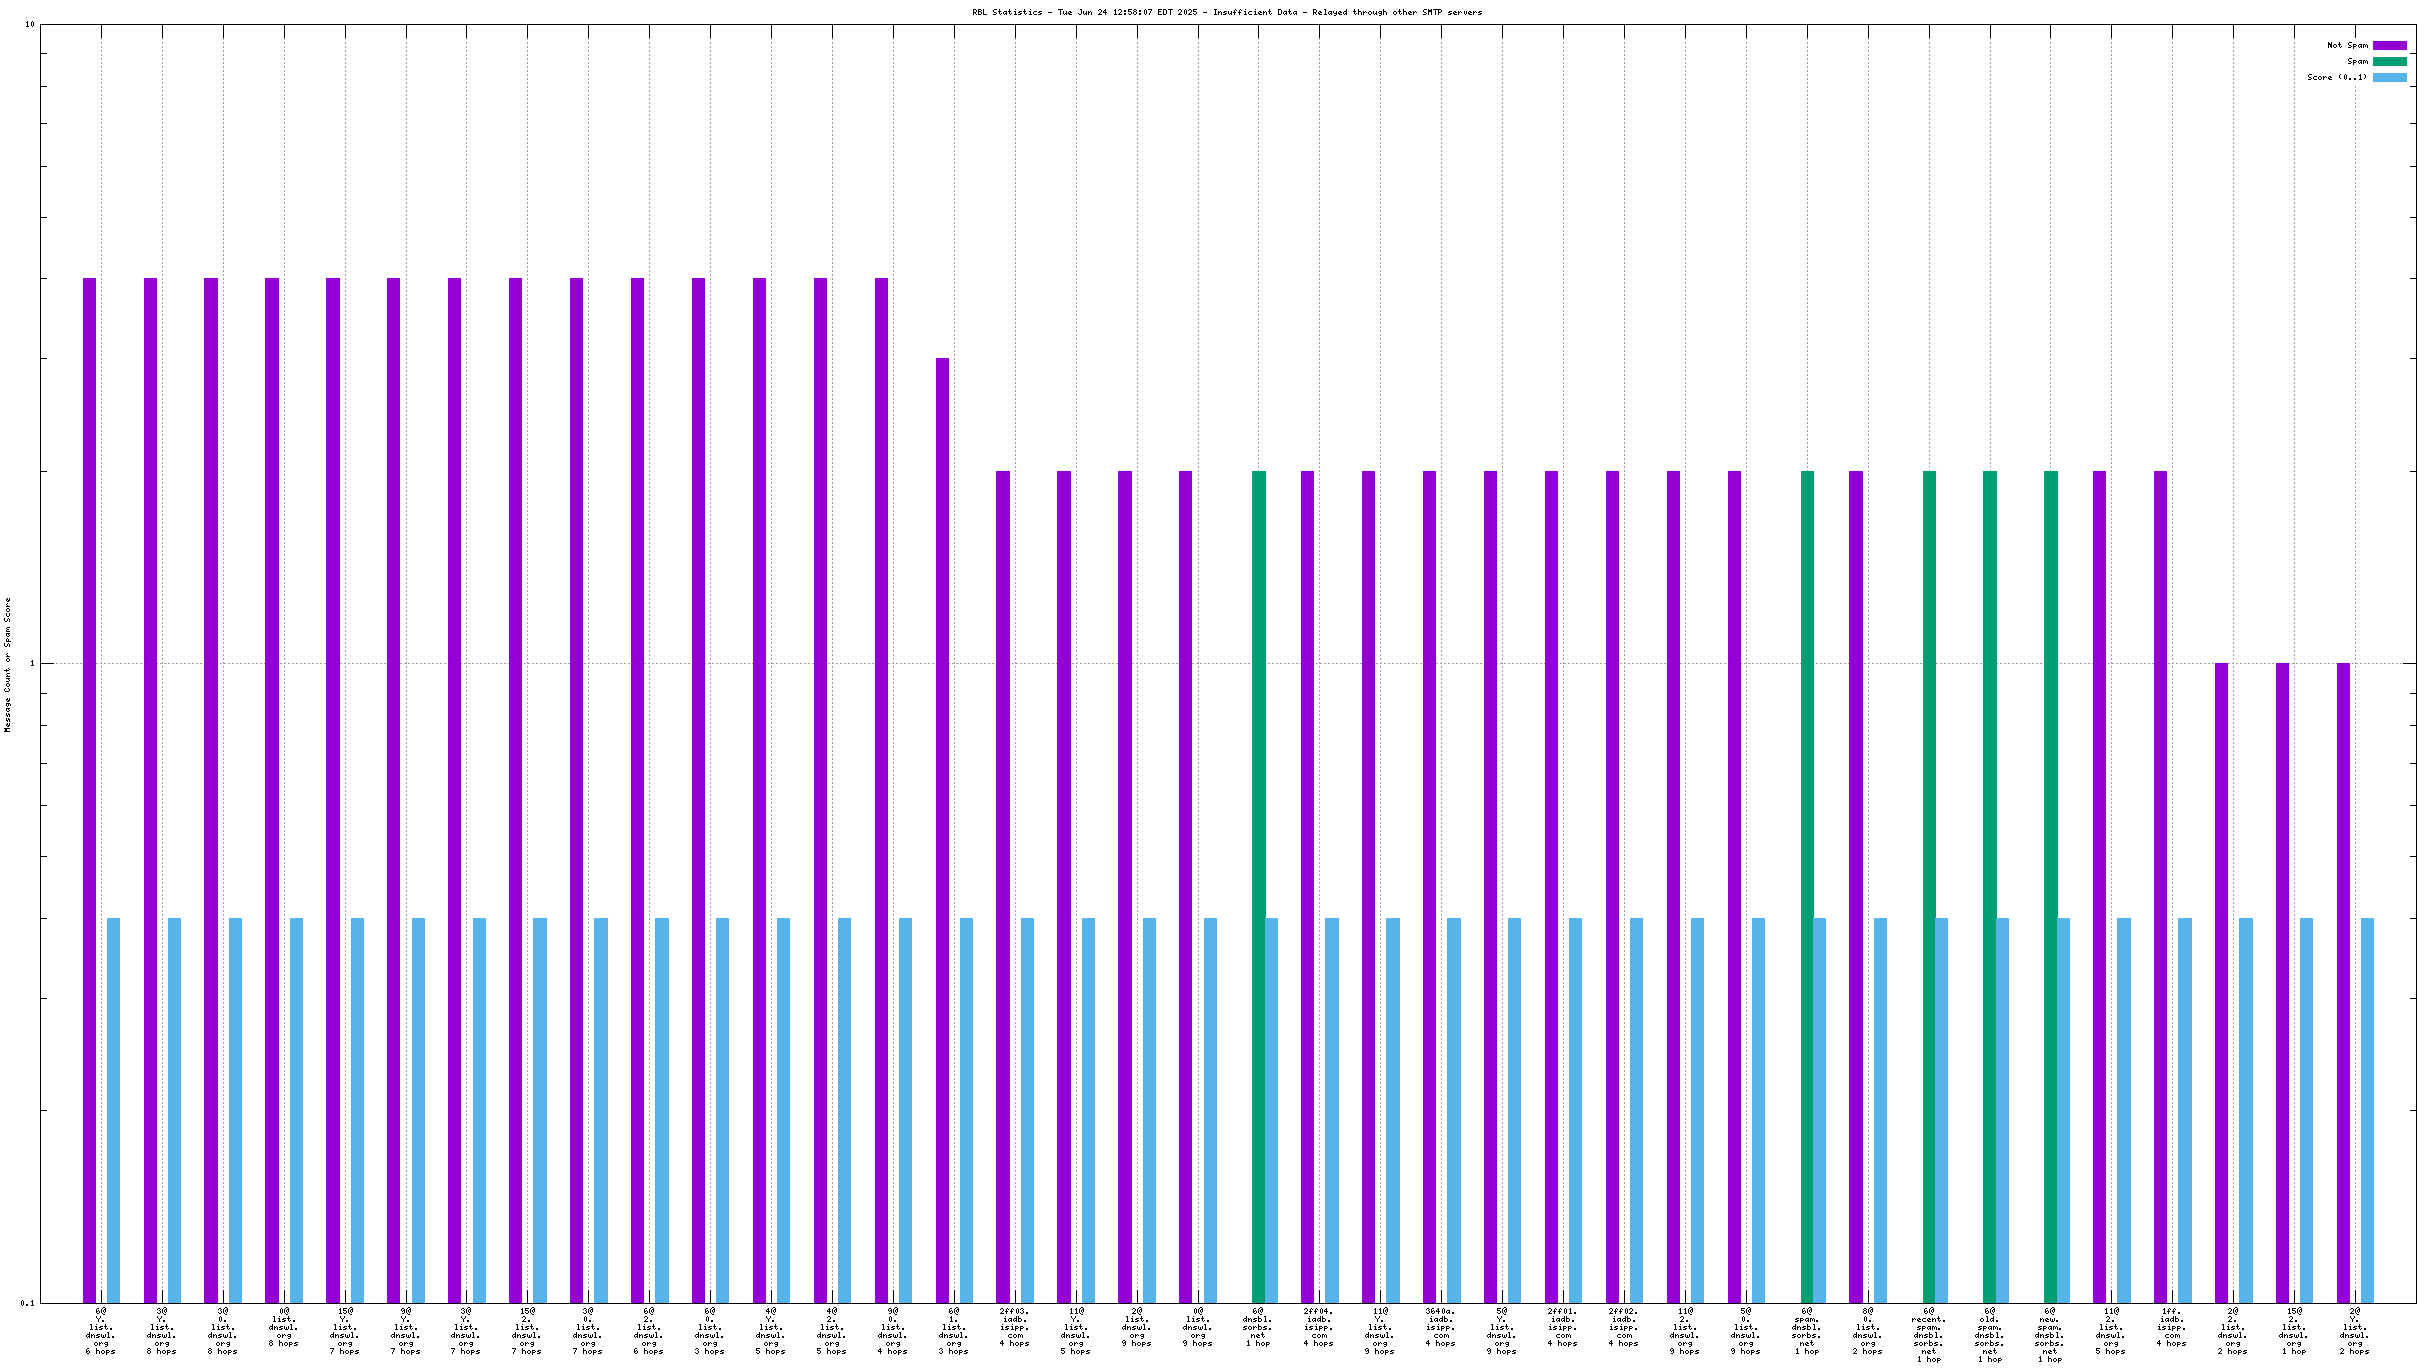The image size is (2432, 1368).
Task: Click the 1ff.iadb.isipp.com x-axis label
Action: click(x=2171, y=1327)
